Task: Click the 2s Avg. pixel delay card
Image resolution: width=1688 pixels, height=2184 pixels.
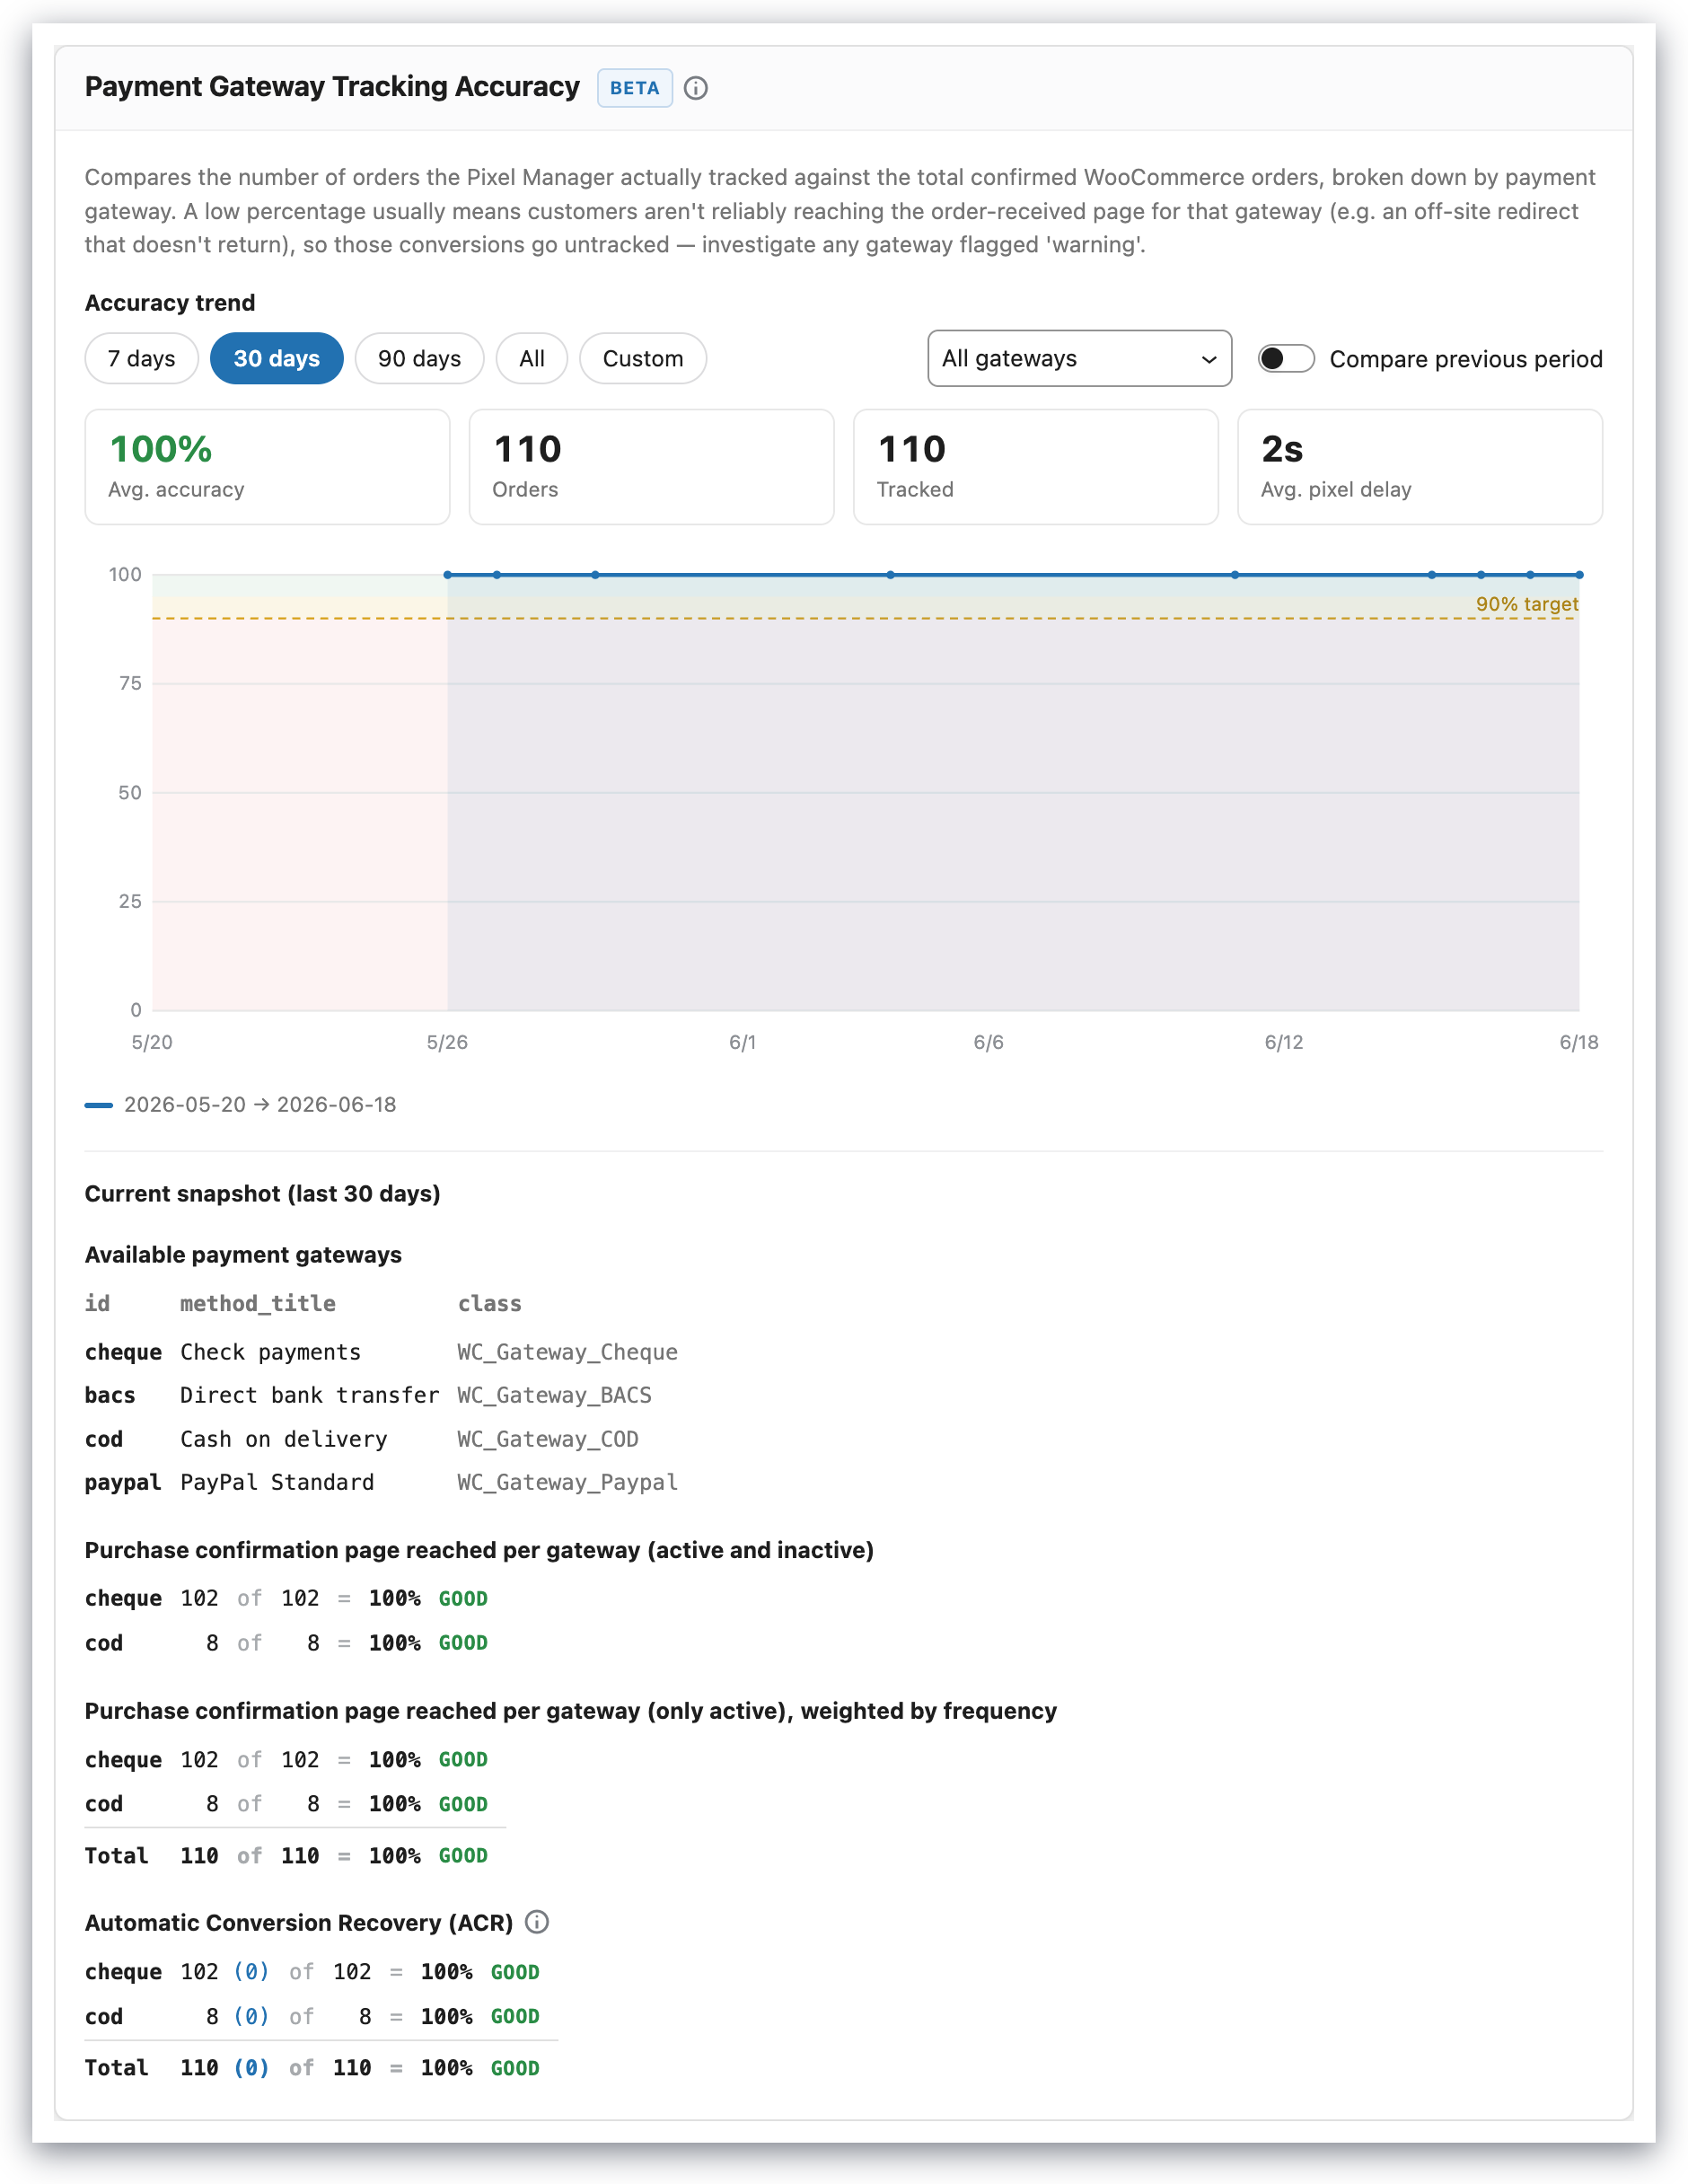Action: tap(1420, 466)
